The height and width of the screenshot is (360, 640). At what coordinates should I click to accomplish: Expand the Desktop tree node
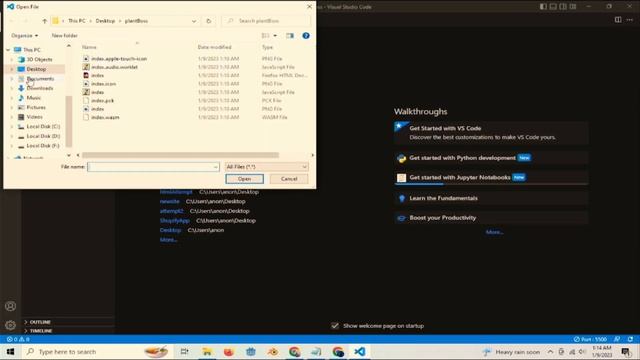[x=12, y=69]
